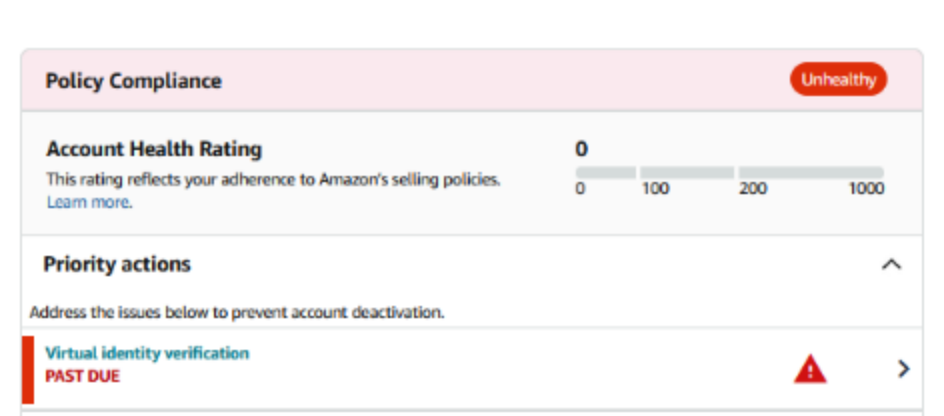The image size is (944, 416).
Task: Click the 100 label under the rating bar
Action: tap(654, 189)
